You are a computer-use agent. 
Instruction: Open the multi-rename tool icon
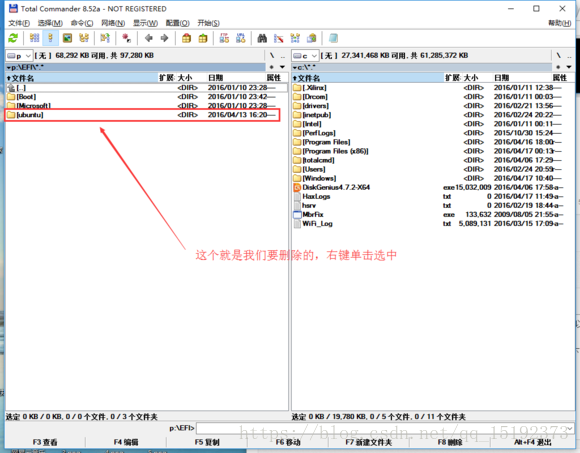coord(279,38)
